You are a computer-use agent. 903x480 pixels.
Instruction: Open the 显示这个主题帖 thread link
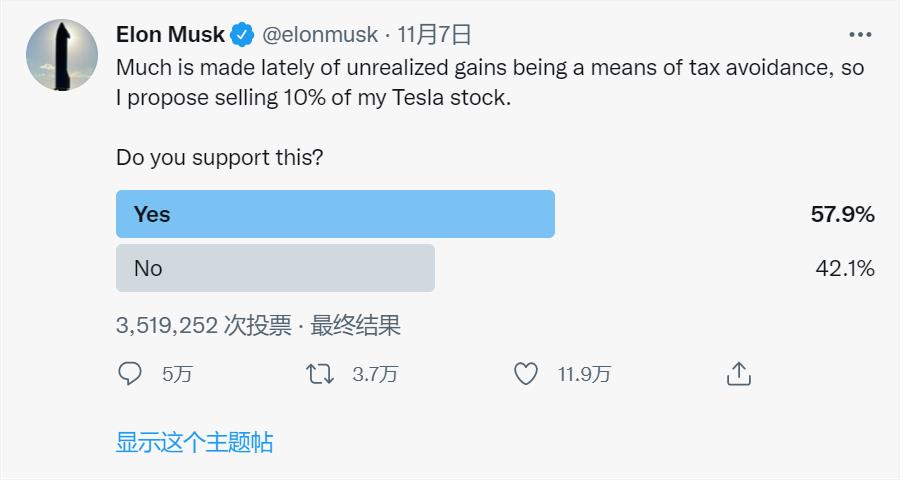[x=194, y=442]
